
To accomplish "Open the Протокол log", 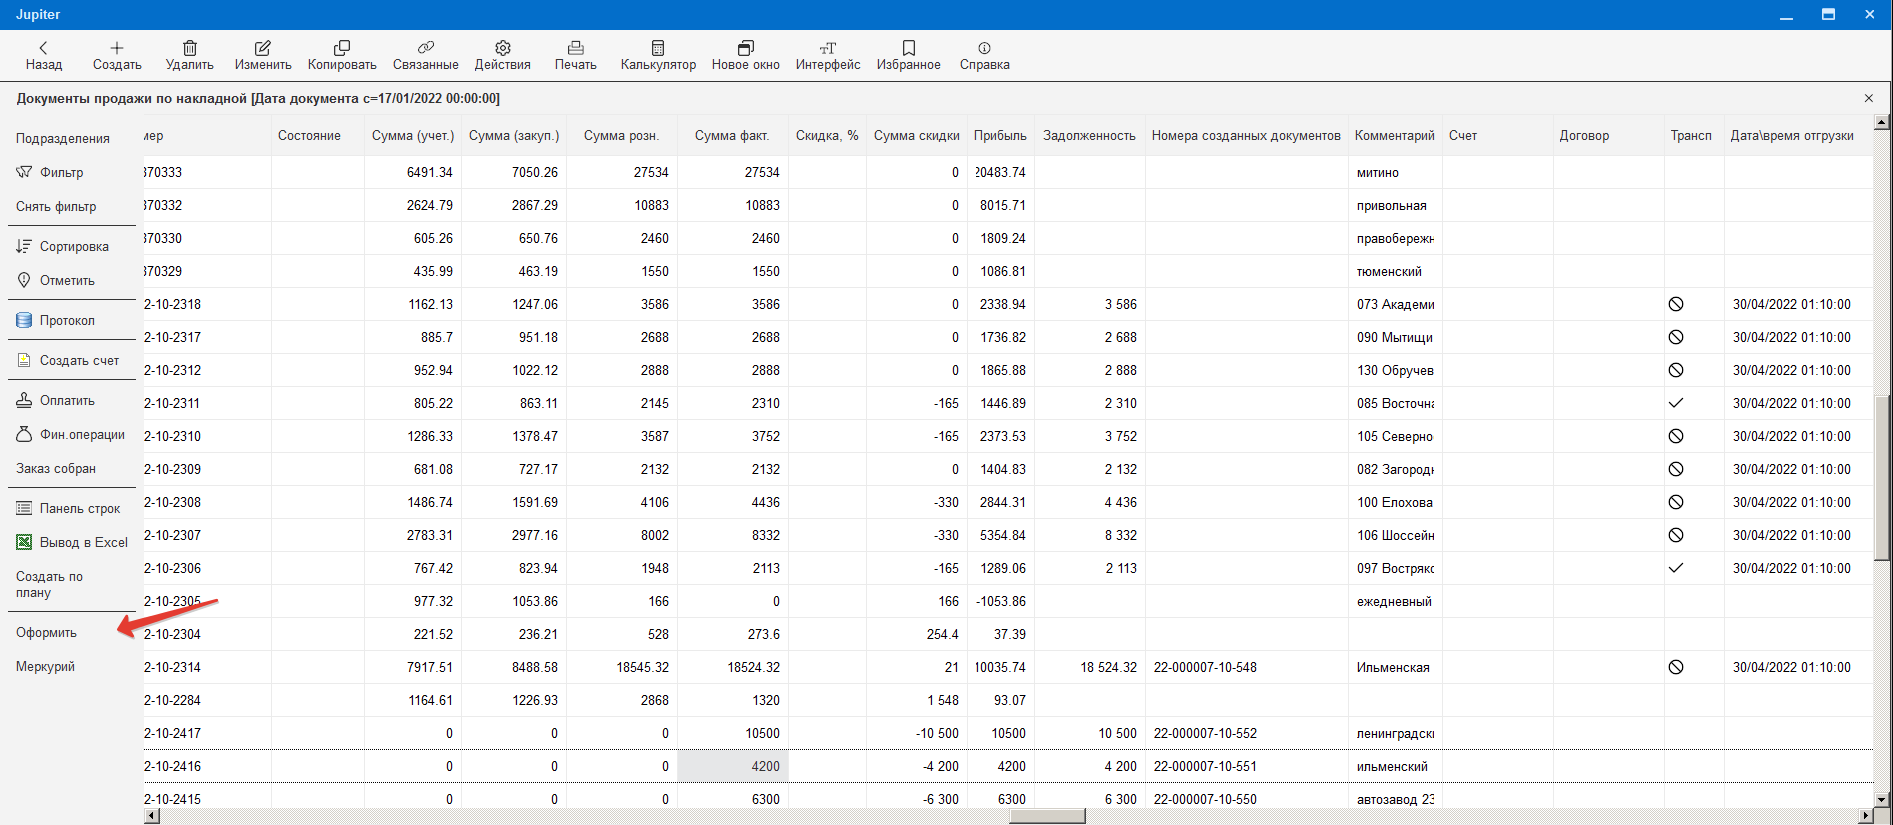I will 56,320.
